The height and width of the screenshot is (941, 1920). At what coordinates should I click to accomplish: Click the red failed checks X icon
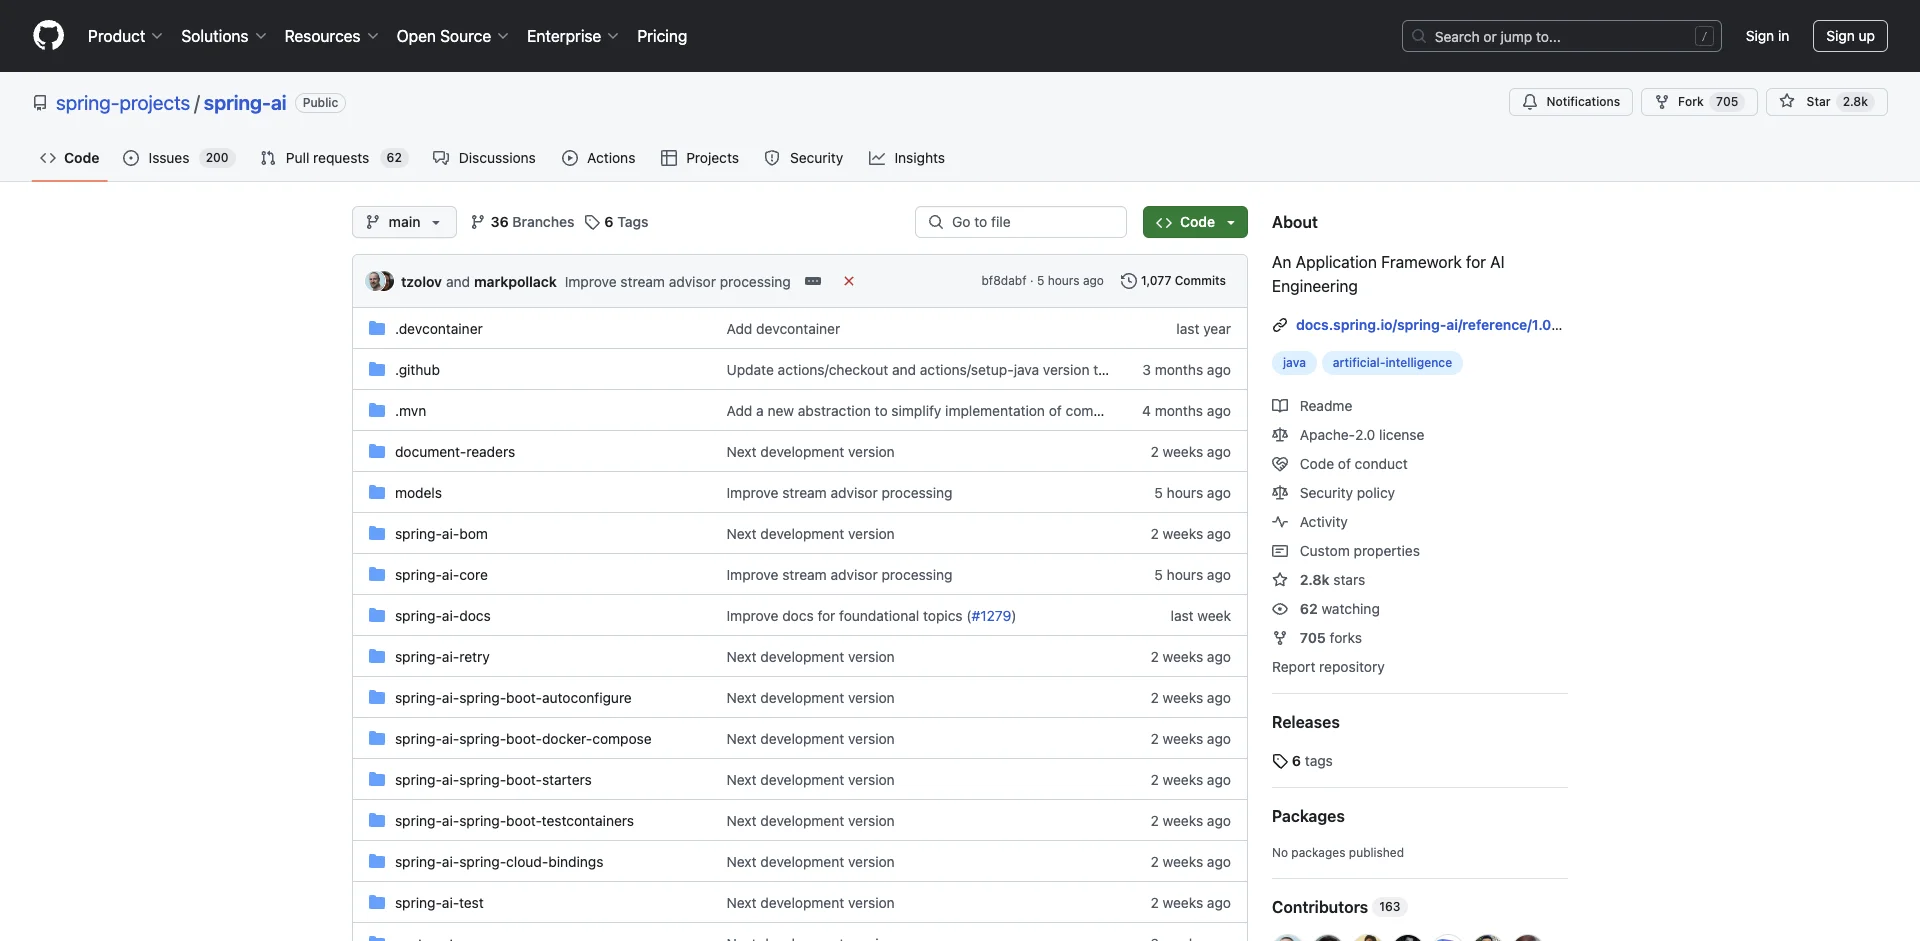click(x=849, y=281)
